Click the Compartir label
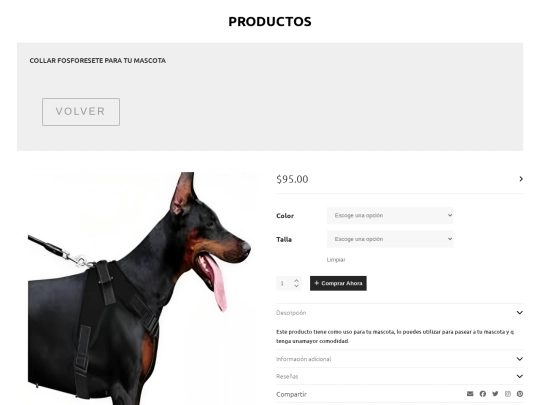 coord(291,394)
